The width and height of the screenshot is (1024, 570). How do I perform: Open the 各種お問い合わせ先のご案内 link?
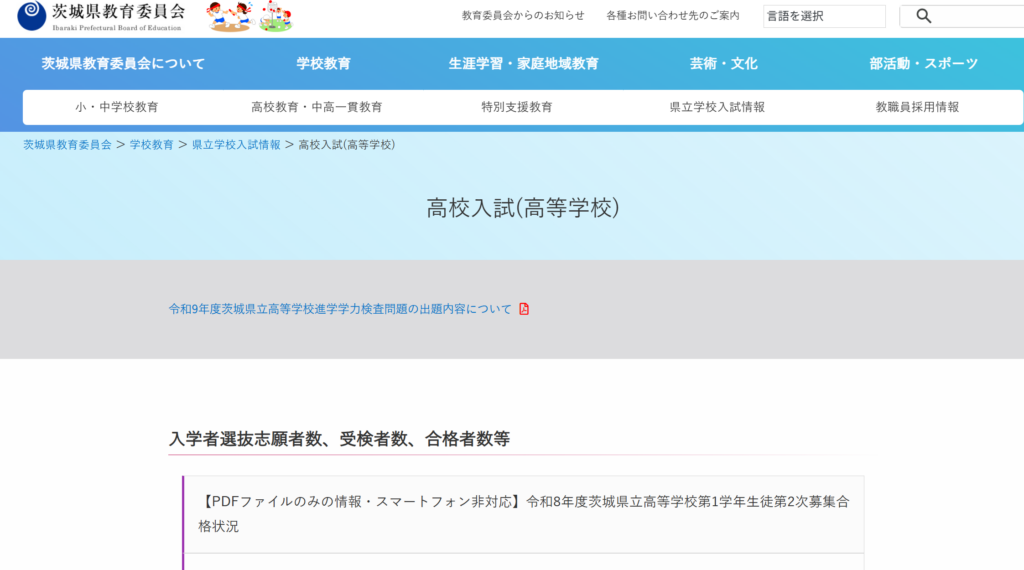click(x=673, y=16)
